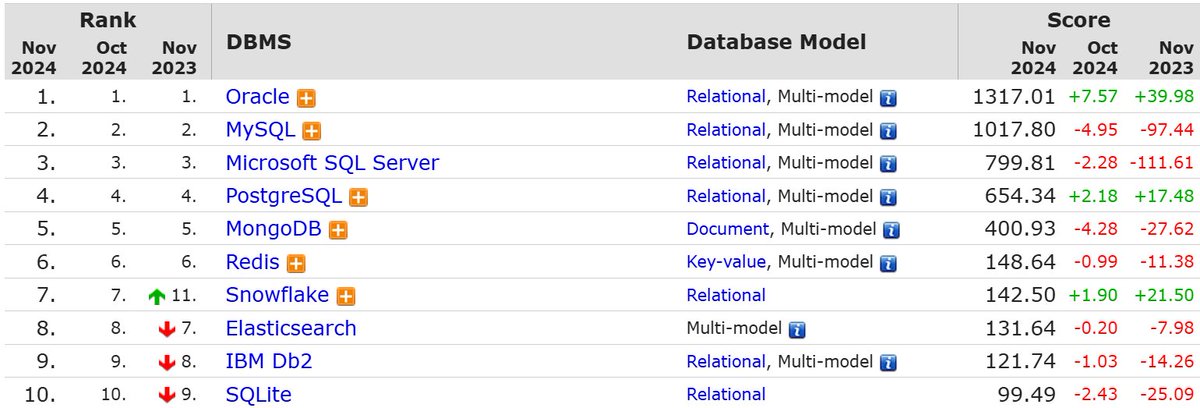
Task: Follow the Relational link in Snowflake row
Action: (x=726, y=296)
